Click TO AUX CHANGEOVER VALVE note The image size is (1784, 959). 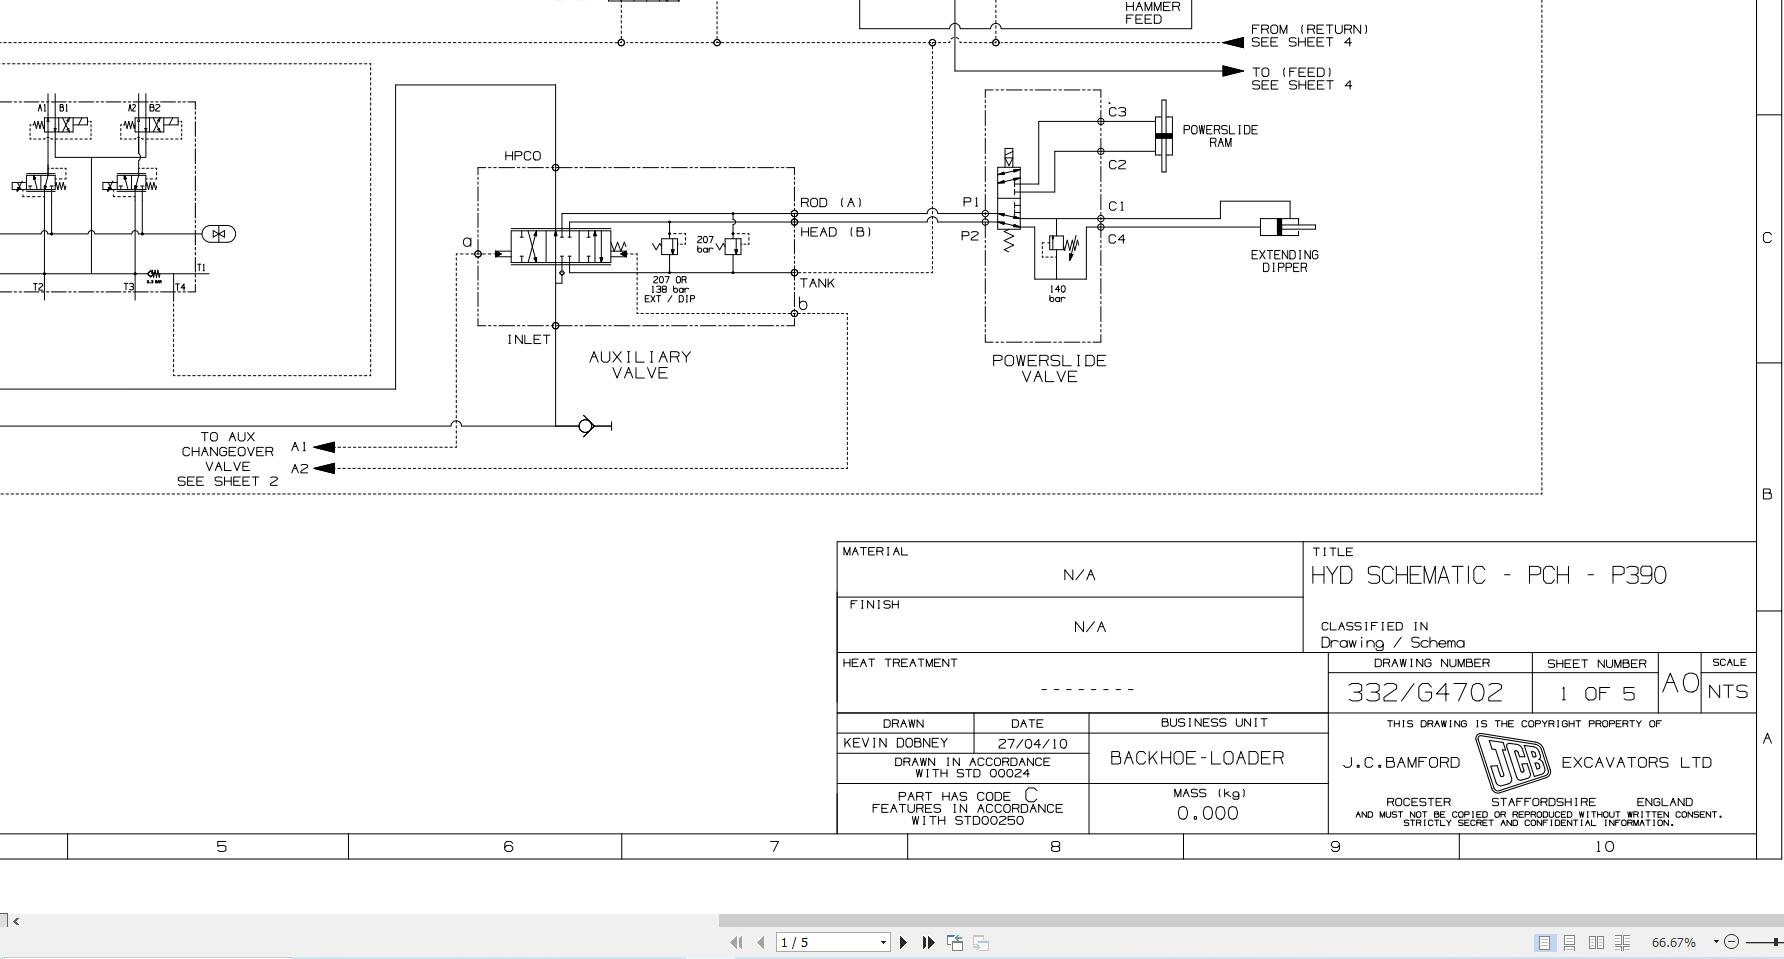tap(228, 459)
